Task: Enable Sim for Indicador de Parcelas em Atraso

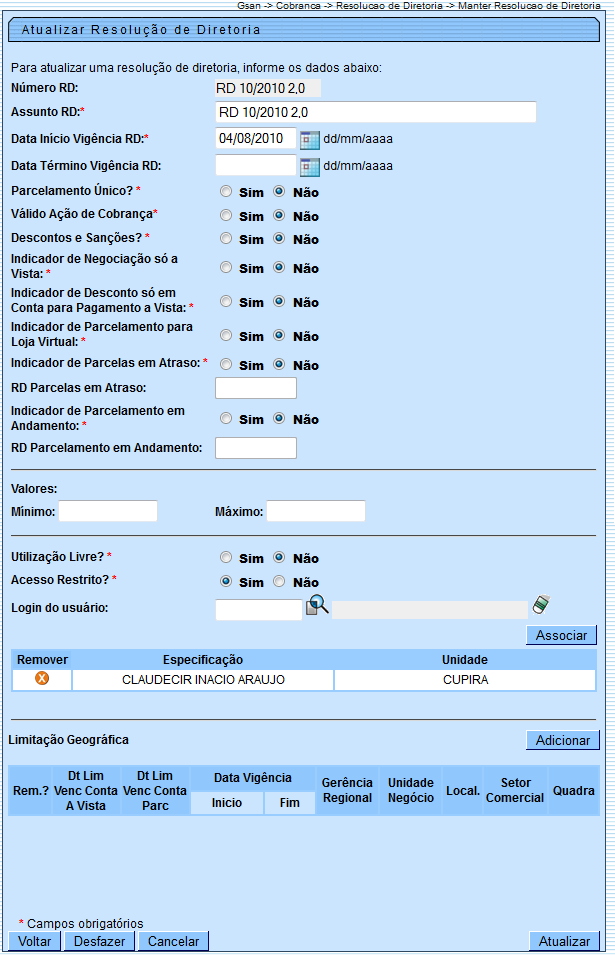Action: 226,365
